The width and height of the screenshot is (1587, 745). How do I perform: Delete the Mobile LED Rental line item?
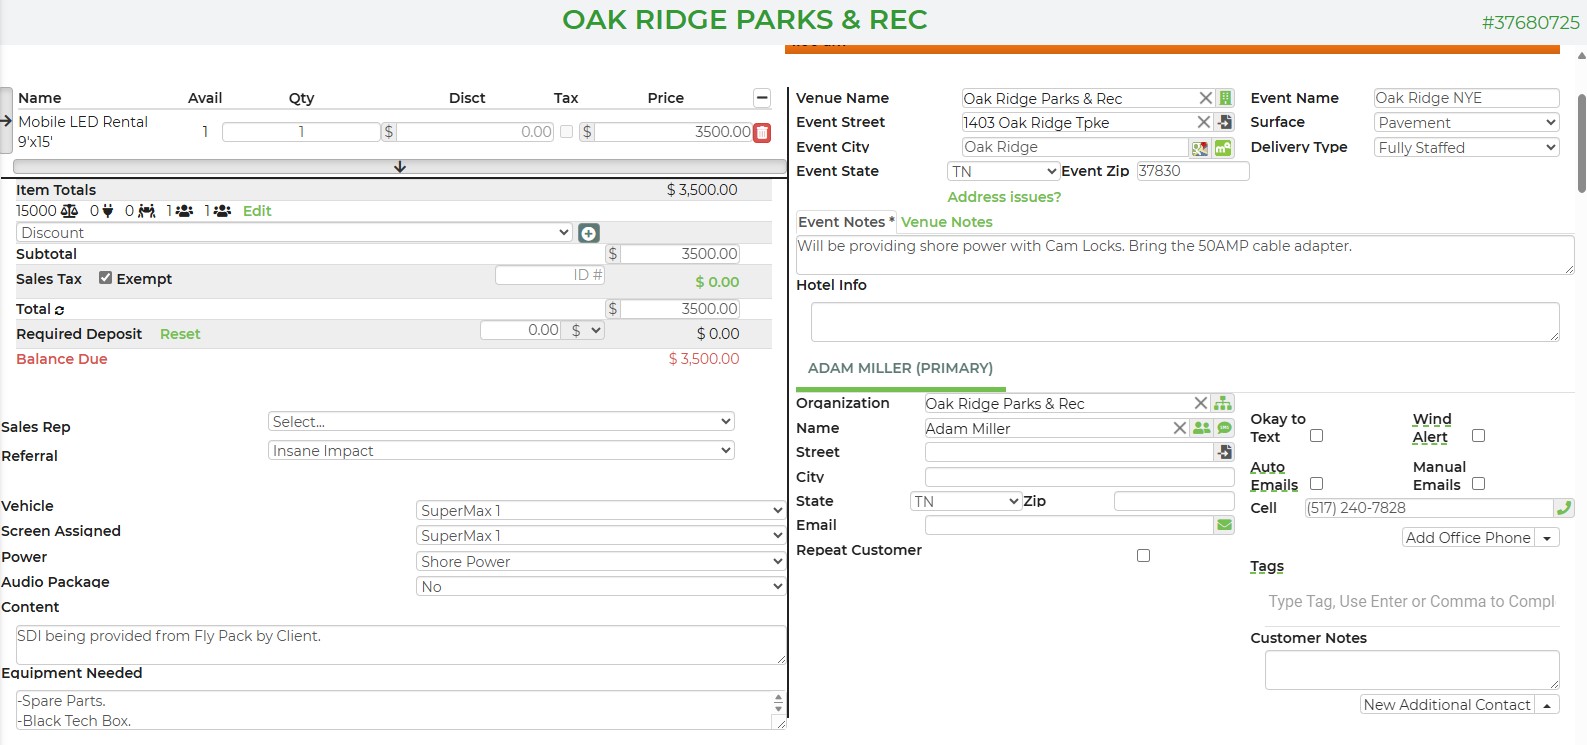coord(762,132)
